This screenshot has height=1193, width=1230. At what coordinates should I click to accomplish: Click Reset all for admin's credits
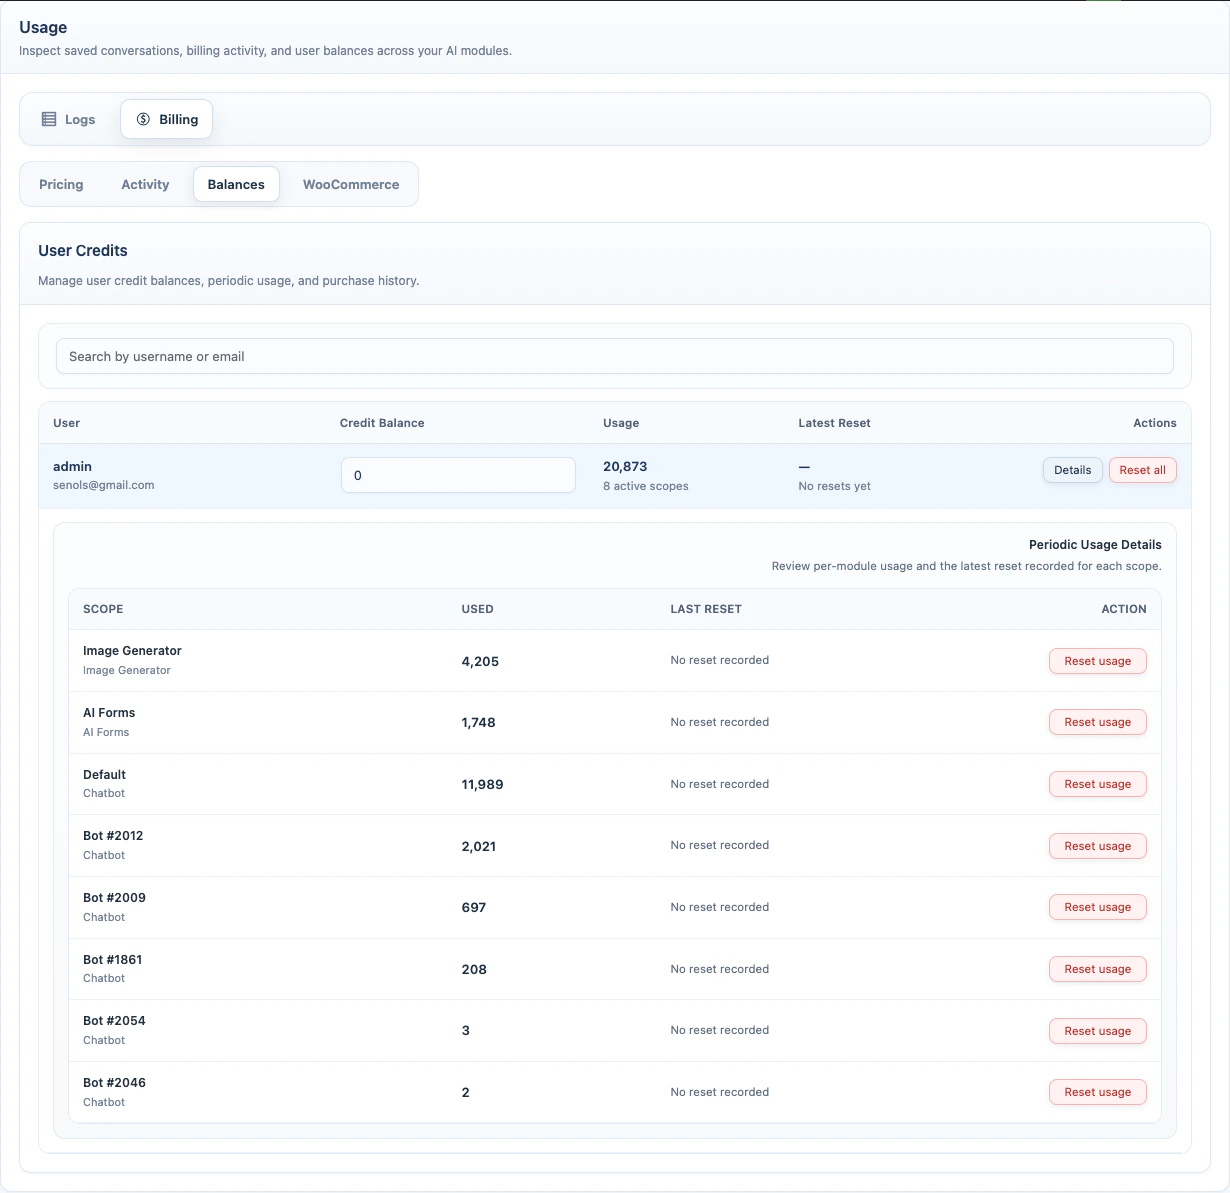click(1142, 470)
